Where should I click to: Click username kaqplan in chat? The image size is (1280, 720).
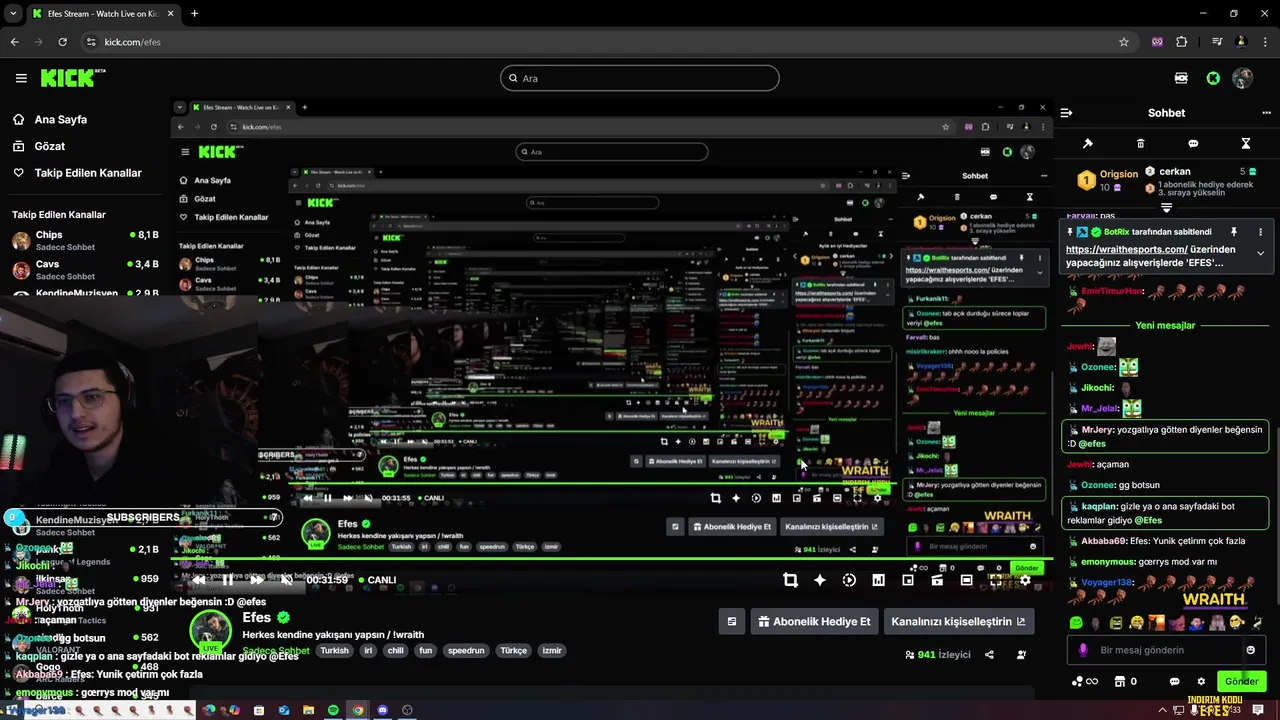[x=1098, y=506]
